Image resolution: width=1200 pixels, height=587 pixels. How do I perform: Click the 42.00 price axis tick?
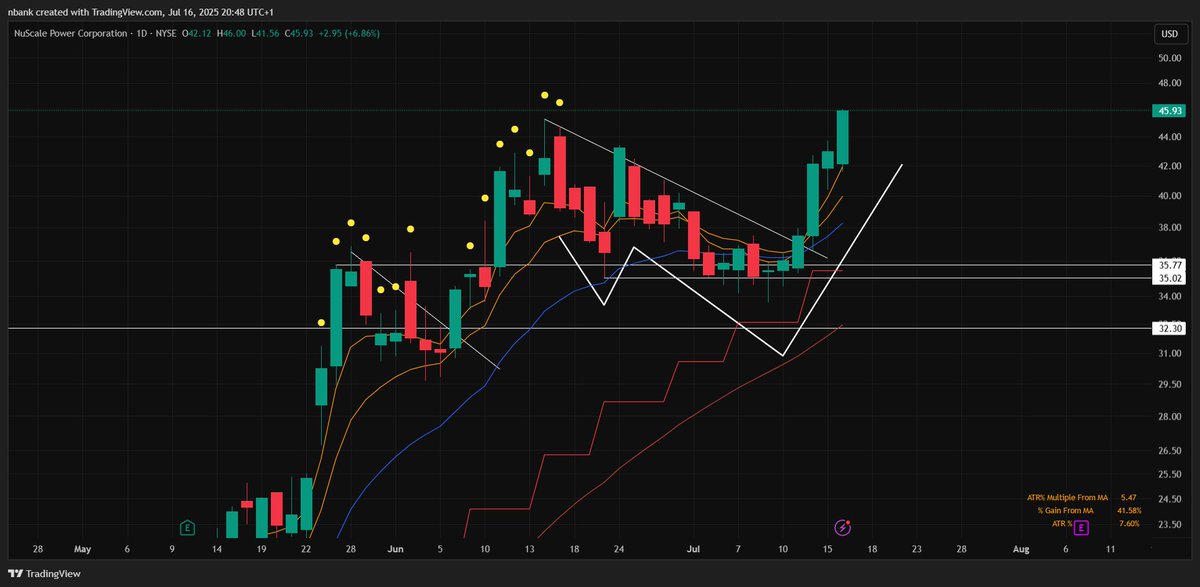1169,167
